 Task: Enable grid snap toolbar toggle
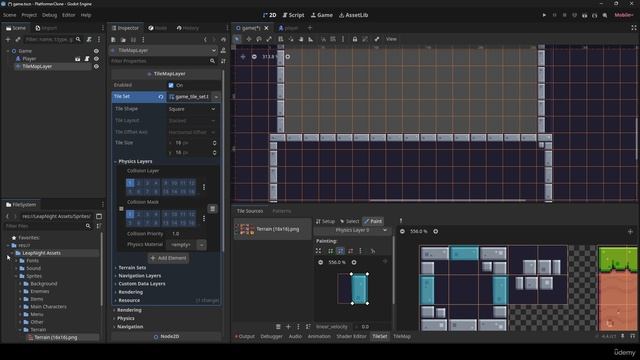(333, 39)
